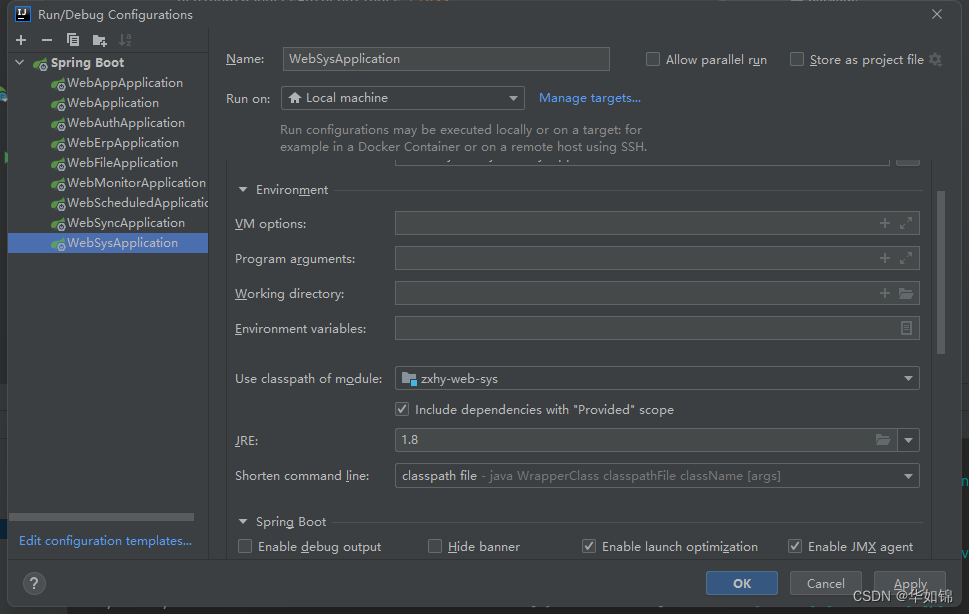Check the Hide banner option
The width and height of the screenshot is (969, 614).
coord(435,546)
